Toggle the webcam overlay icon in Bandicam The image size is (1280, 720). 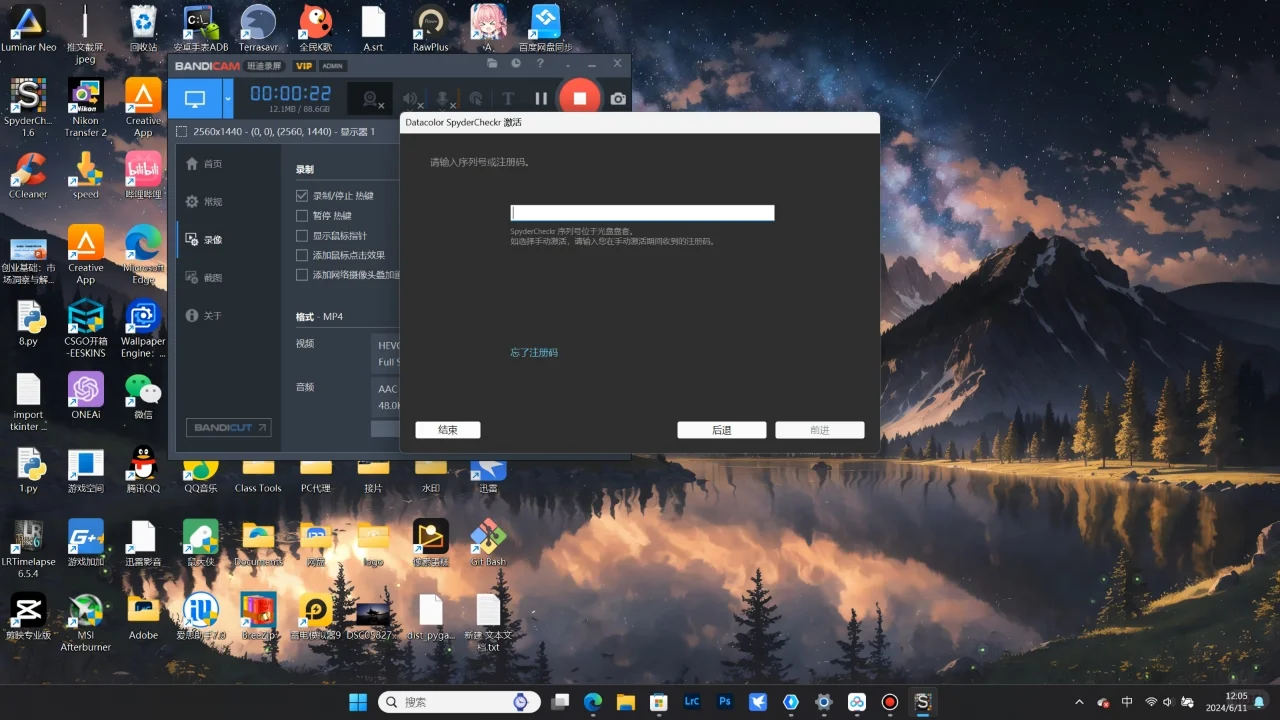tap(371, 99)
